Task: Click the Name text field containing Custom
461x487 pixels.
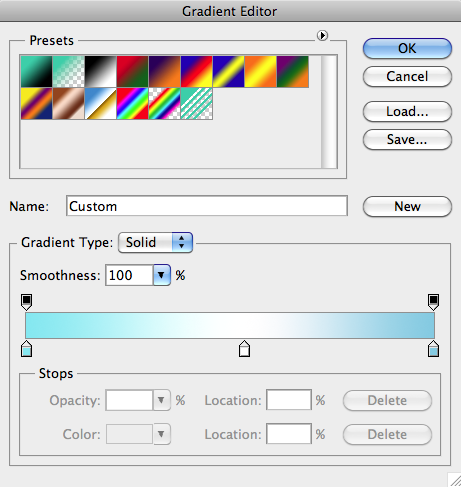Action: point(207,206)
